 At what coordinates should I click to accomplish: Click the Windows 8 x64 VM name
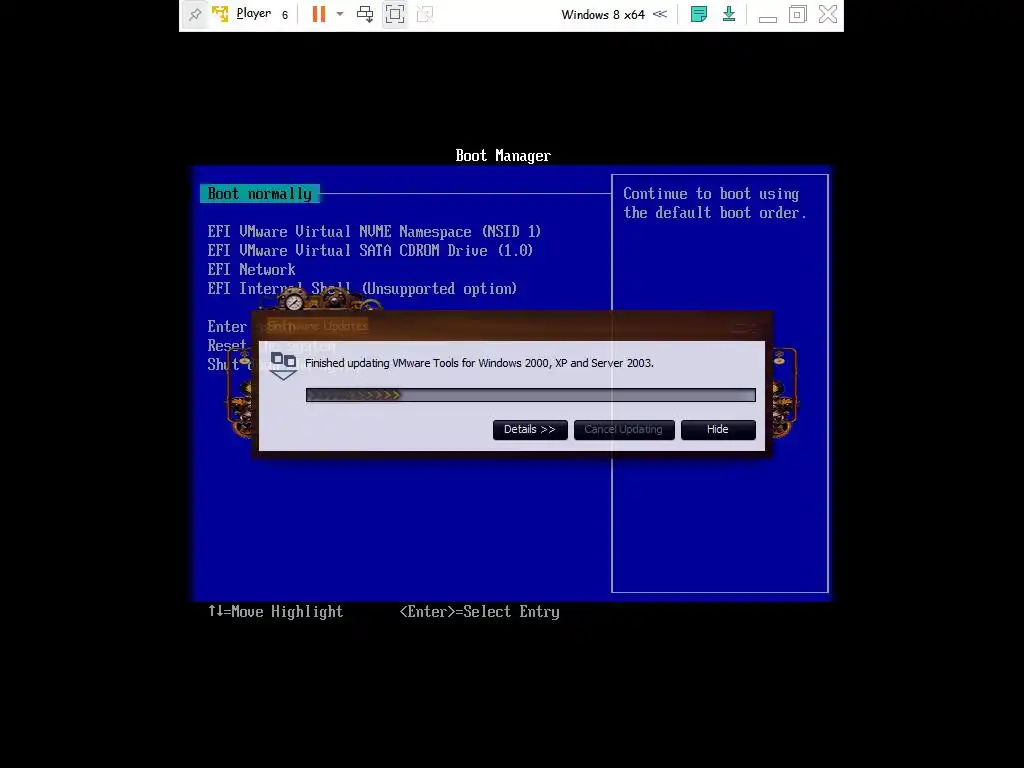click(x=603, y=14)
